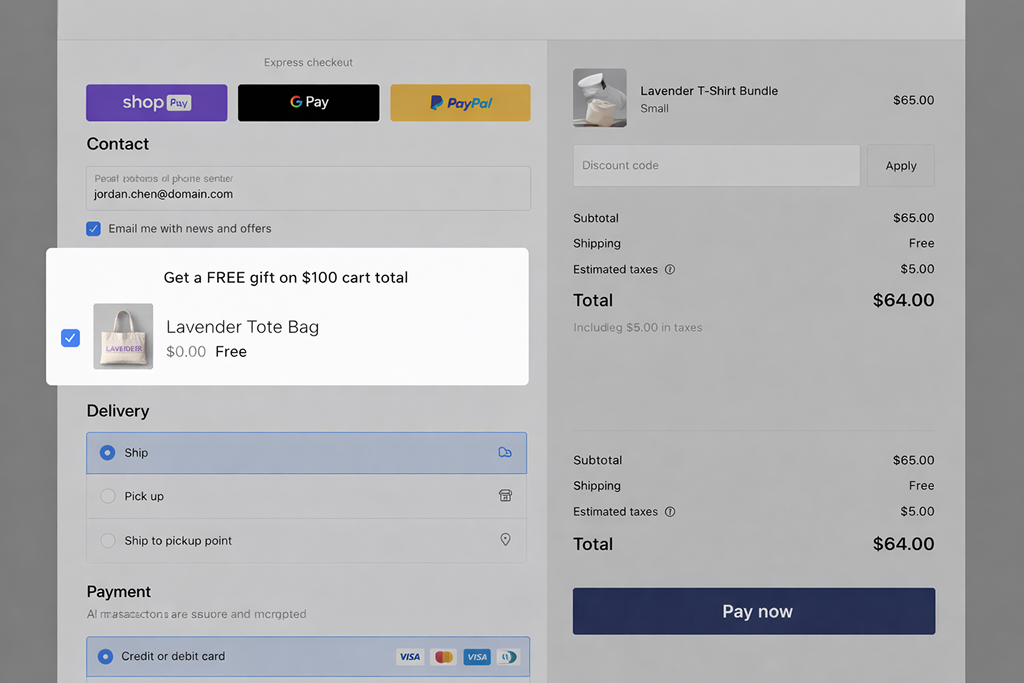Select Credit or debit card payment
This screenshot has width=1024, height=683.
pos(106,657)
